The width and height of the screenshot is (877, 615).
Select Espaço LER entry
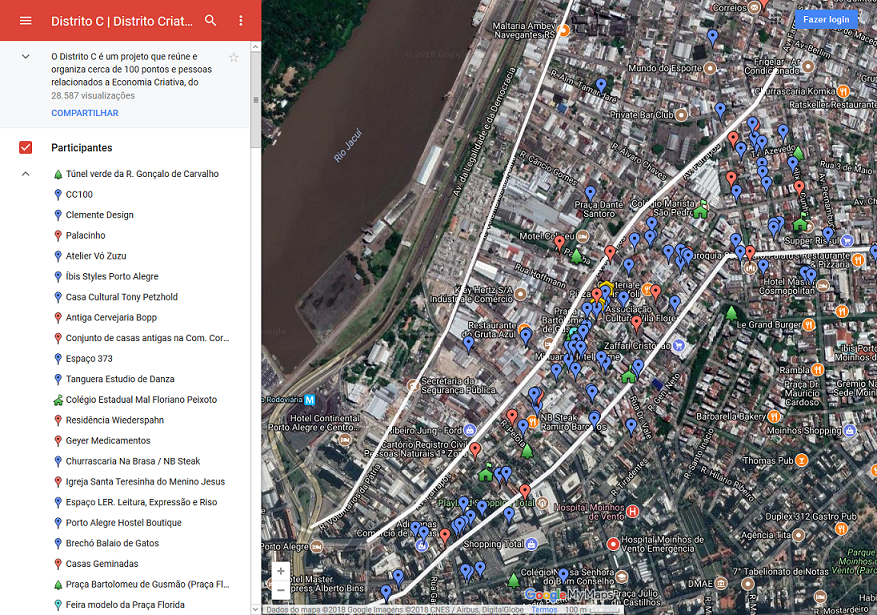[142, 502]
